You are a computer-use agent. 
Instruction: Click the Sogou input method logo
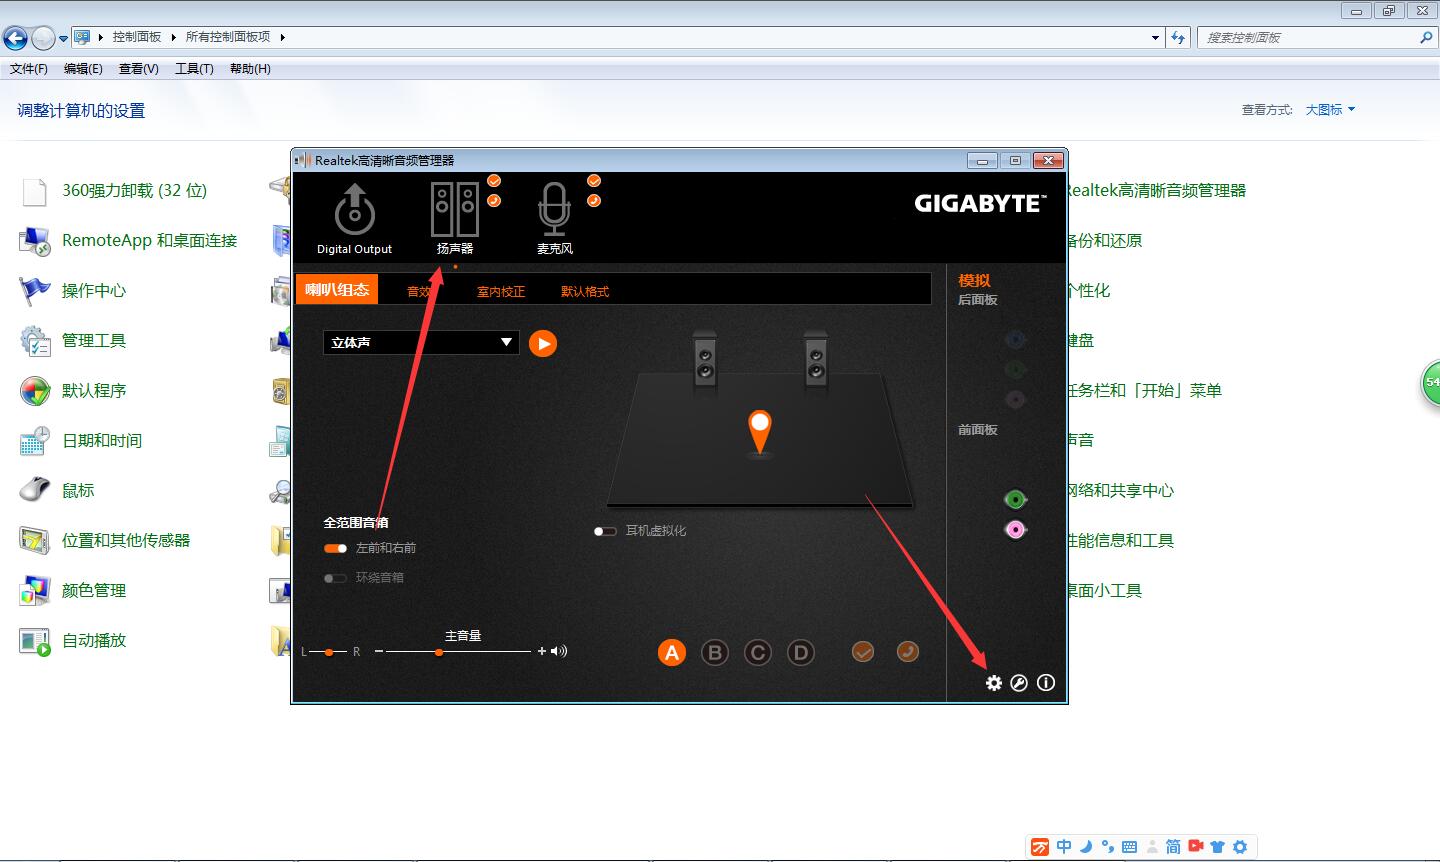[x=1040, y=847]
